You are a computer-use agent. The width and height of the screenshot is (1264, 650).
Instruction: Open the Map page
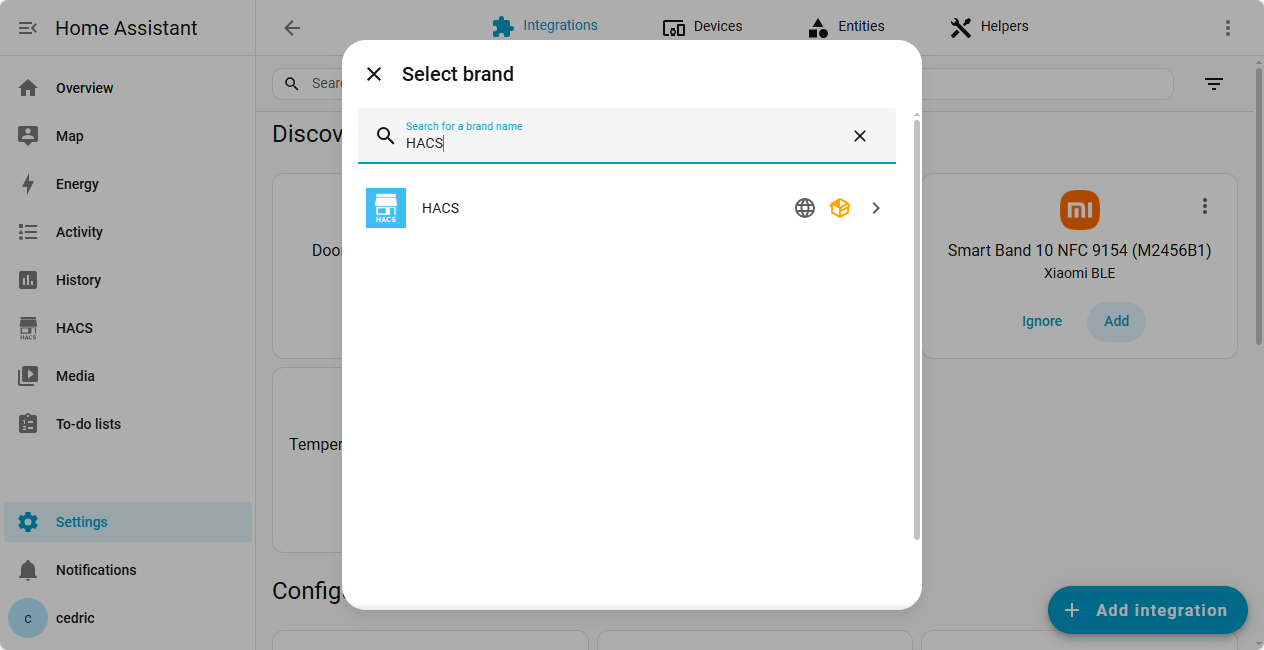(70, 136)
